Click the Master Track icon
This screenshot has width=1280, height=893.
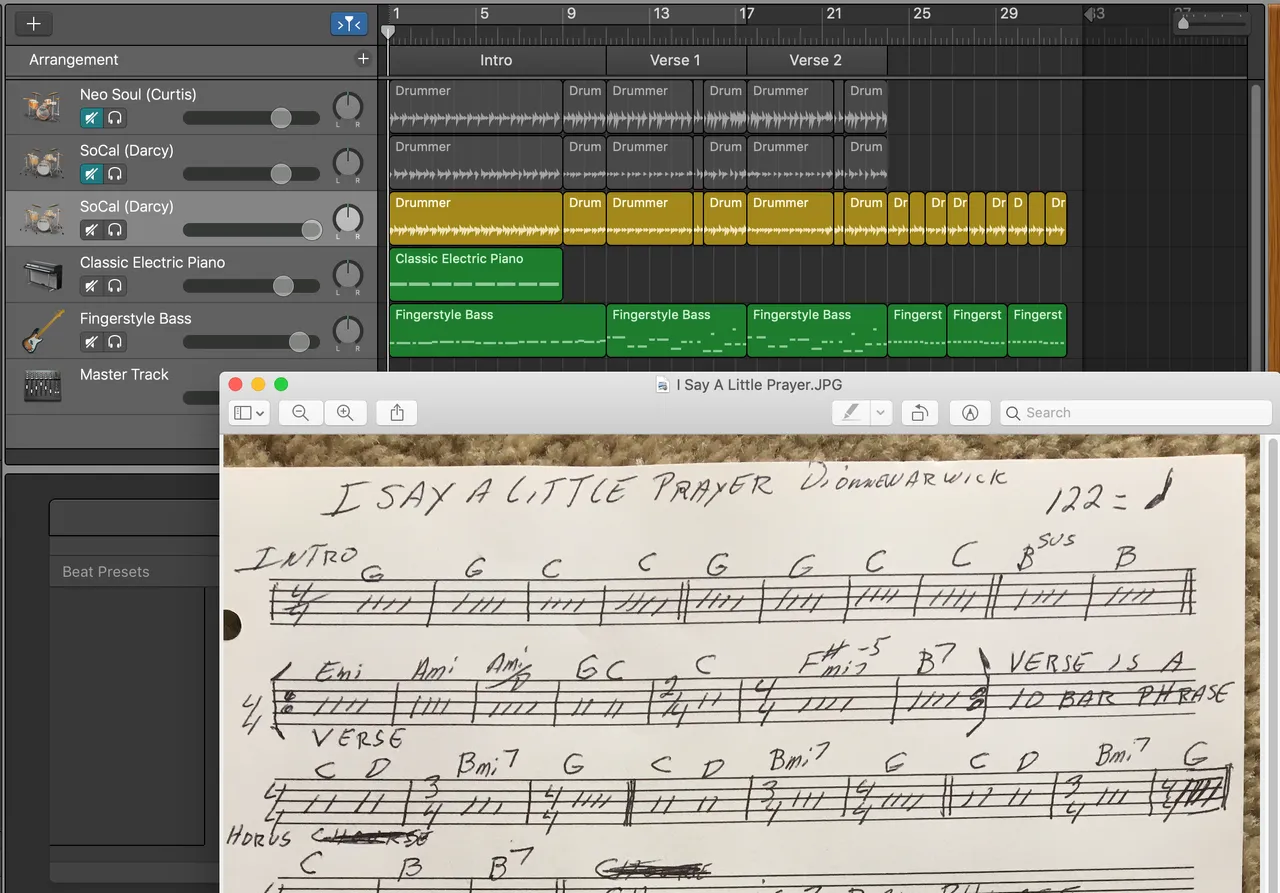[42, 386]
